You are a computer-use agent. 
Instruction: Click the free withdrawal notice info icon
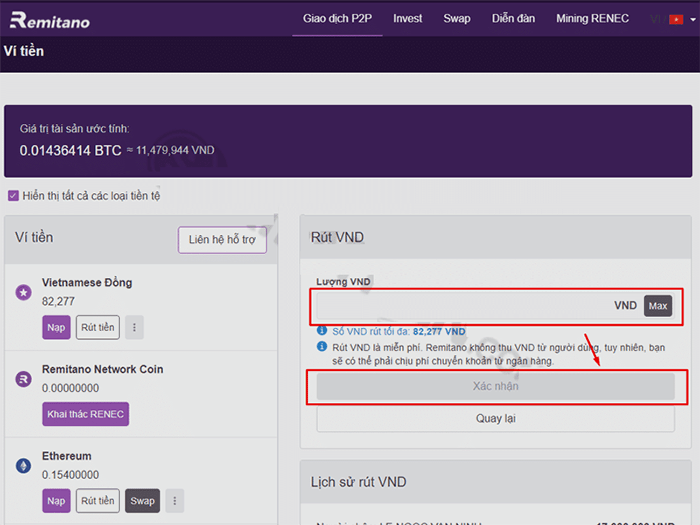[321, 346]
